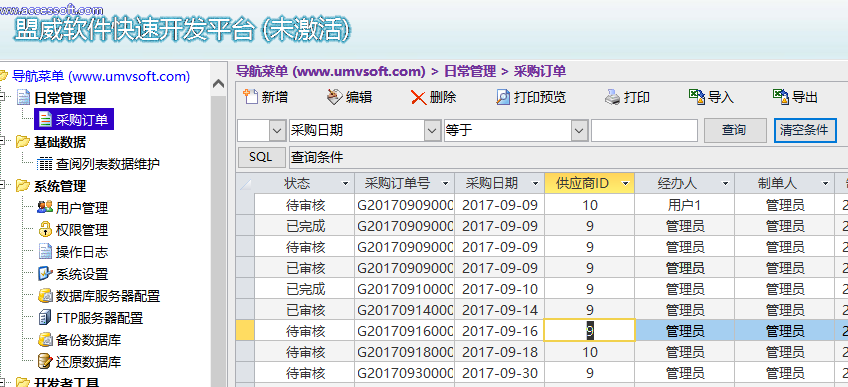
Task: Select row header of the 2017-09-16 order
Action: pos(245,331)
